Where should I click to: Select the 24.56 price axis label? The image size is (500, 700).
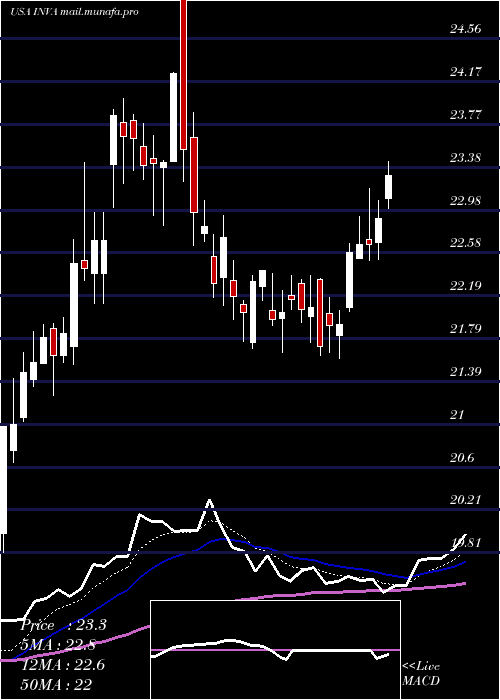[465, 29]
